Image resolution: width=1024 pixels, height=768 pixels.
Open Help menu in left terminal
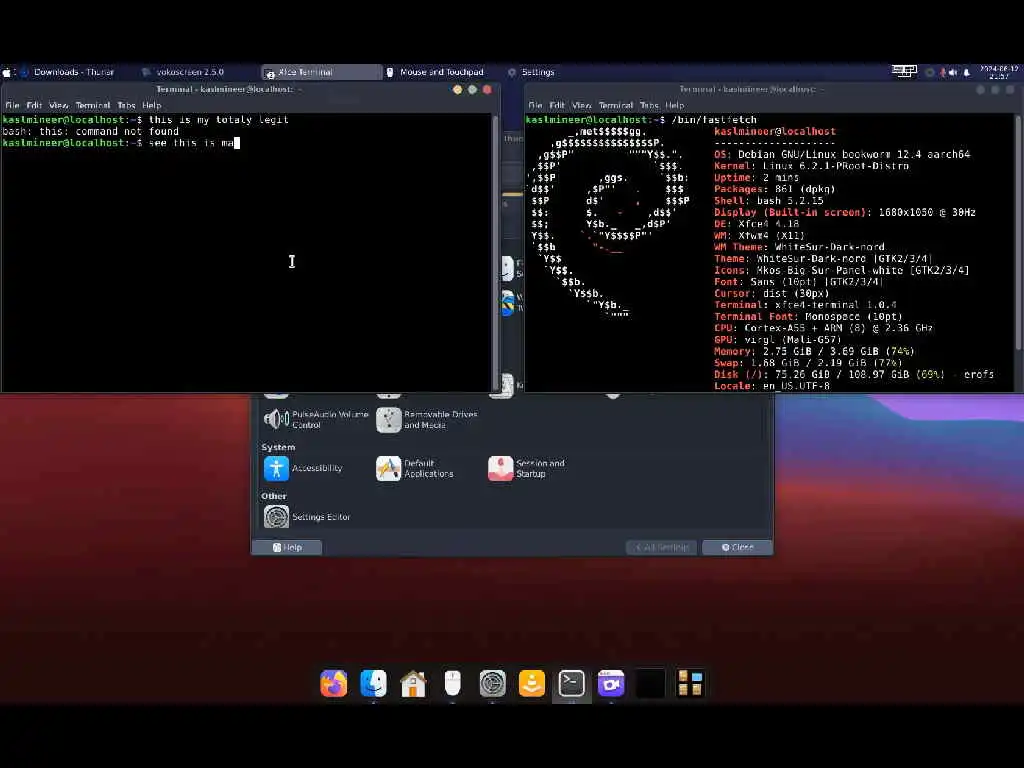(152, 105)
